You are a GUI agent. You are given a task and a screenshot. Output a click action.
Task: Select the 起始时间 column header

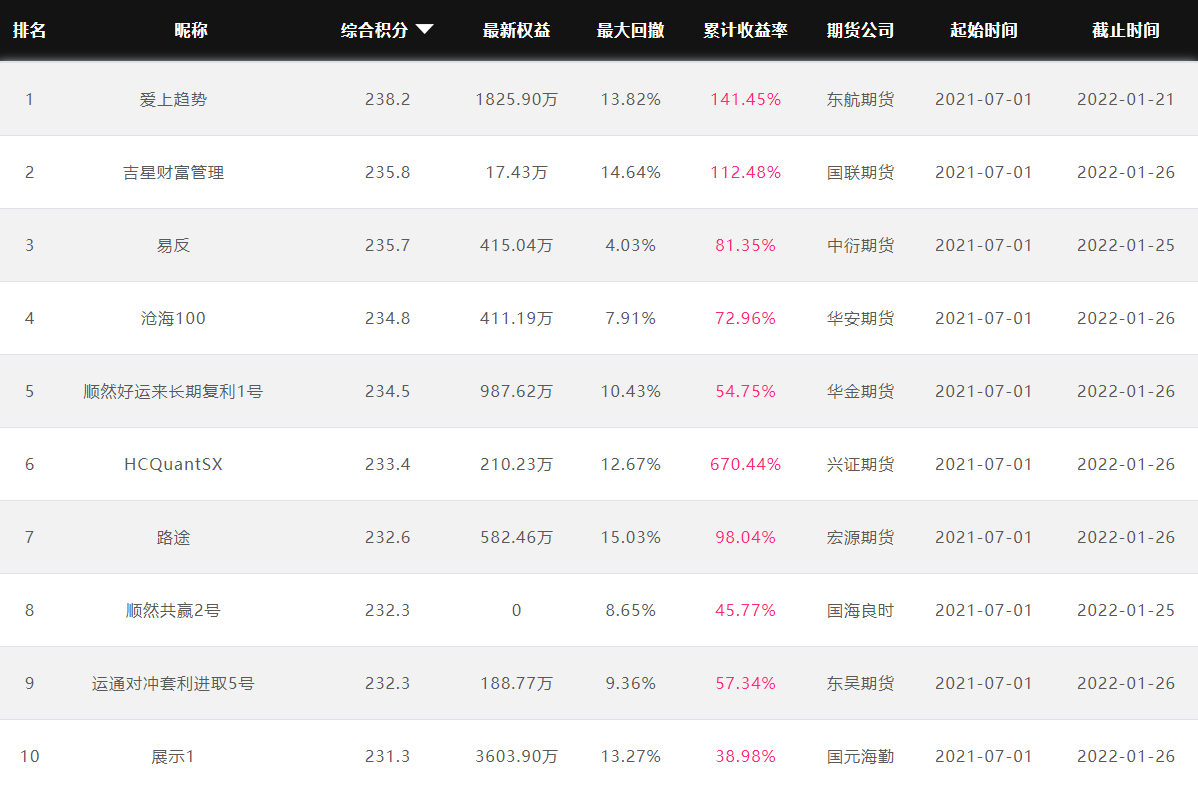coord(984,31)
